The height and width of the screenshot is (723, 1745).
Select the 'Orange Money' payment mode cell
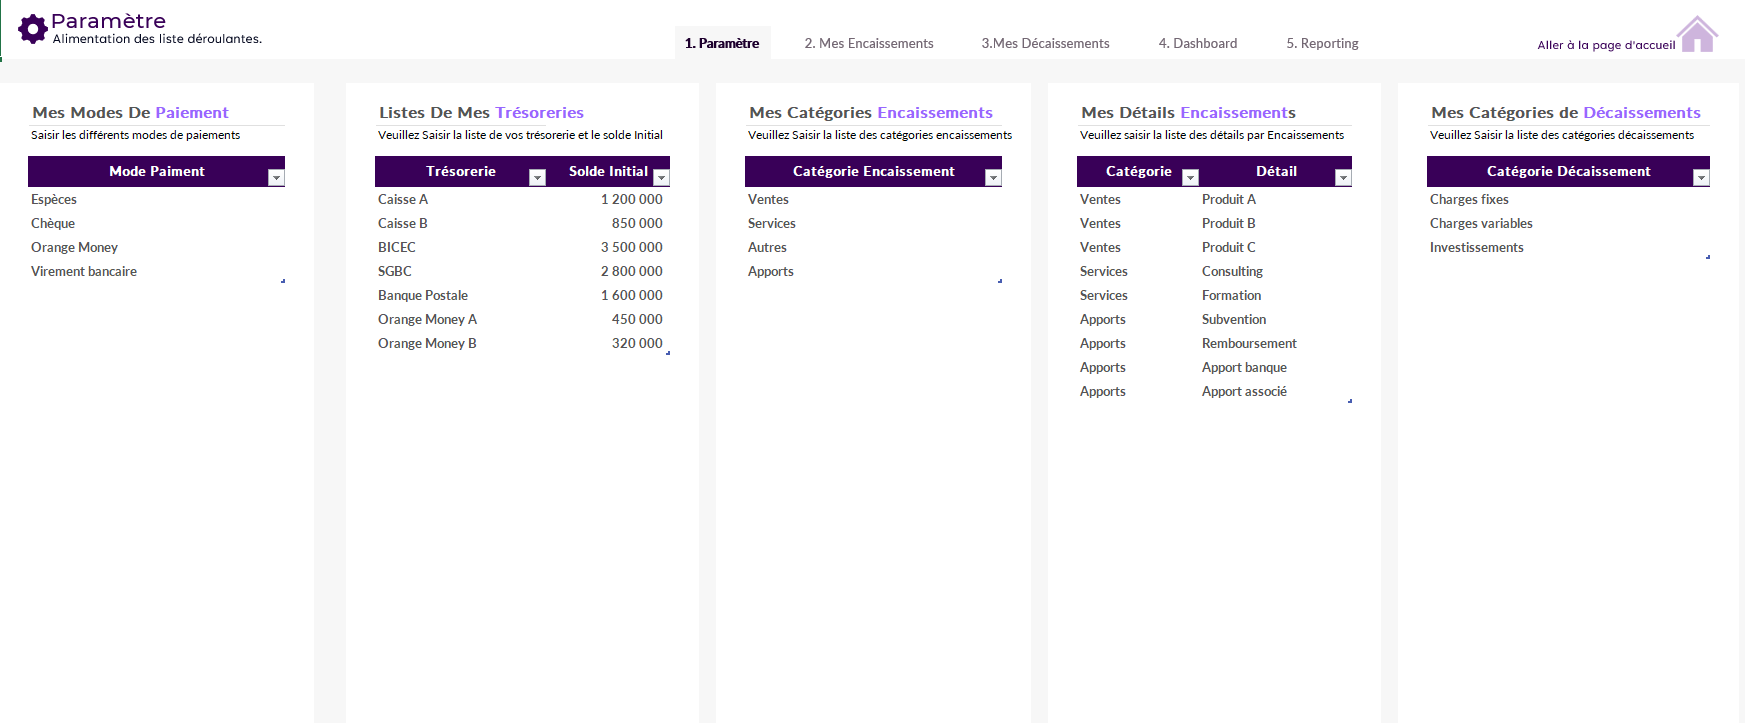(x=157, y=247)
